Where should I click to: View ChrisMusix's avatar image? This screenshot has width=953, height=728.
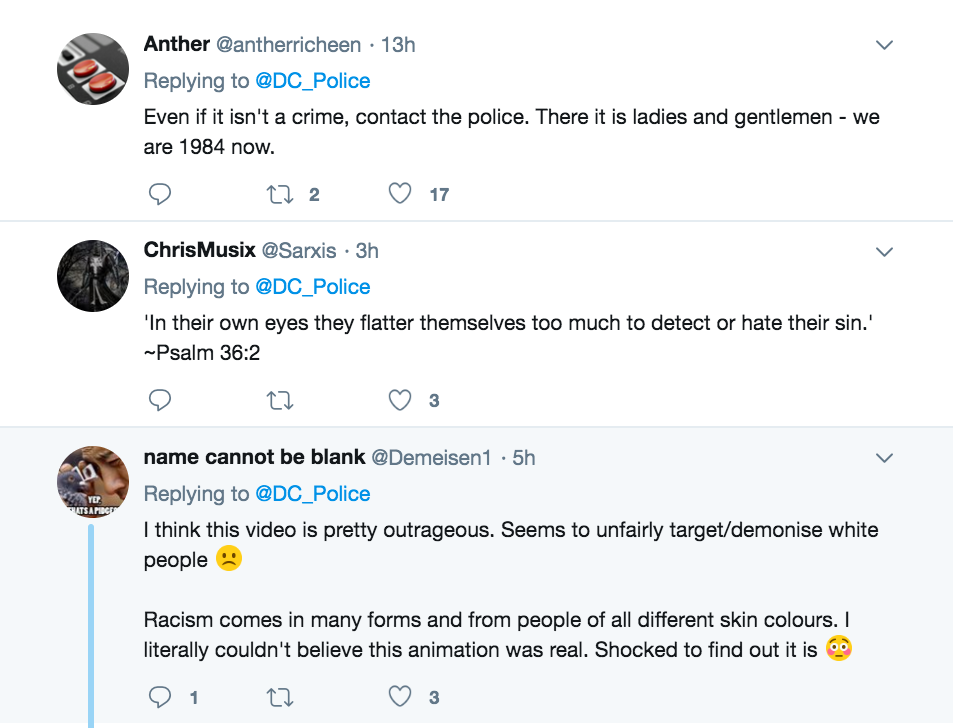tap(92, 275)
